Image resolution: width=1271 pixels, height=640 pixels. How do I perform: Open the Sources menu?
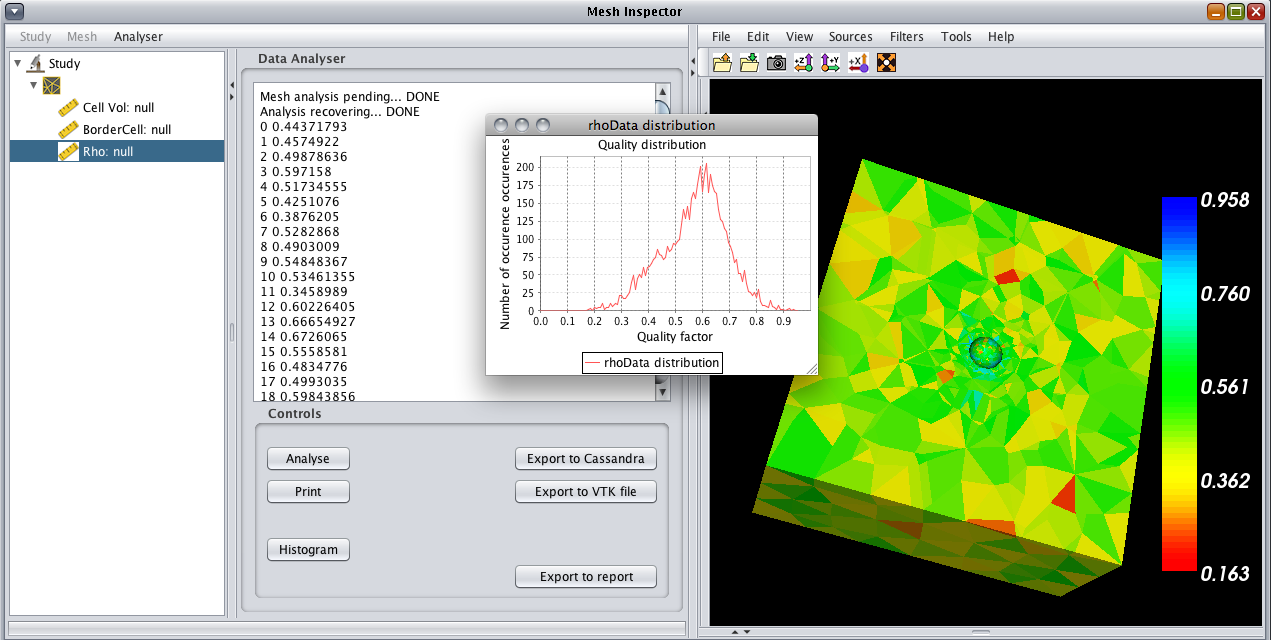850,37
